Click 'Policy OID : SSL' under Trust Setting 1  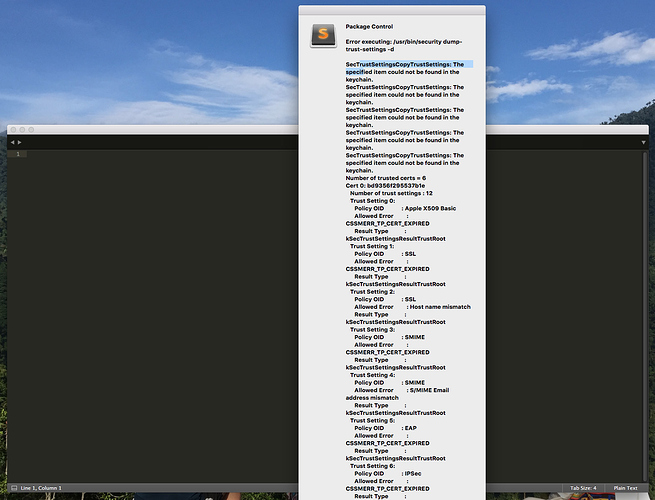point(385,254)
